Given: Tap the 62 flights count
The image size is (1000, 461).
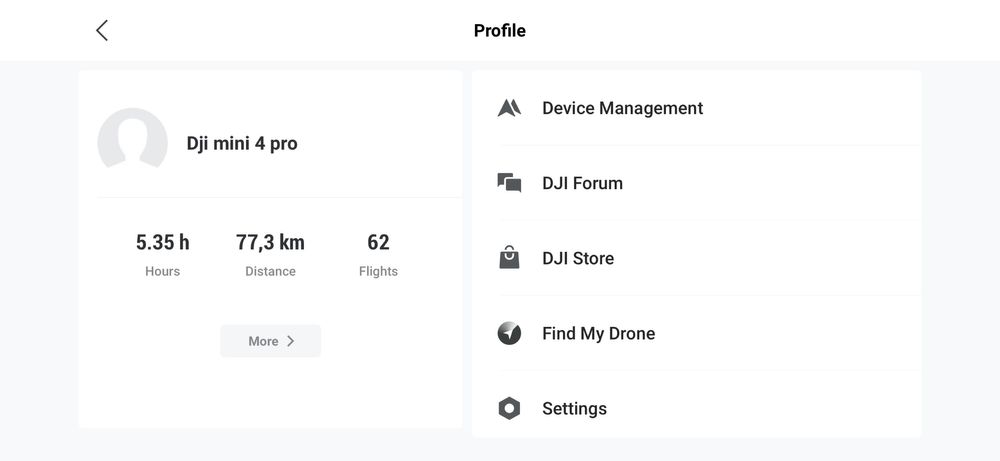Looking at the screenshot, I should point(378,242).
